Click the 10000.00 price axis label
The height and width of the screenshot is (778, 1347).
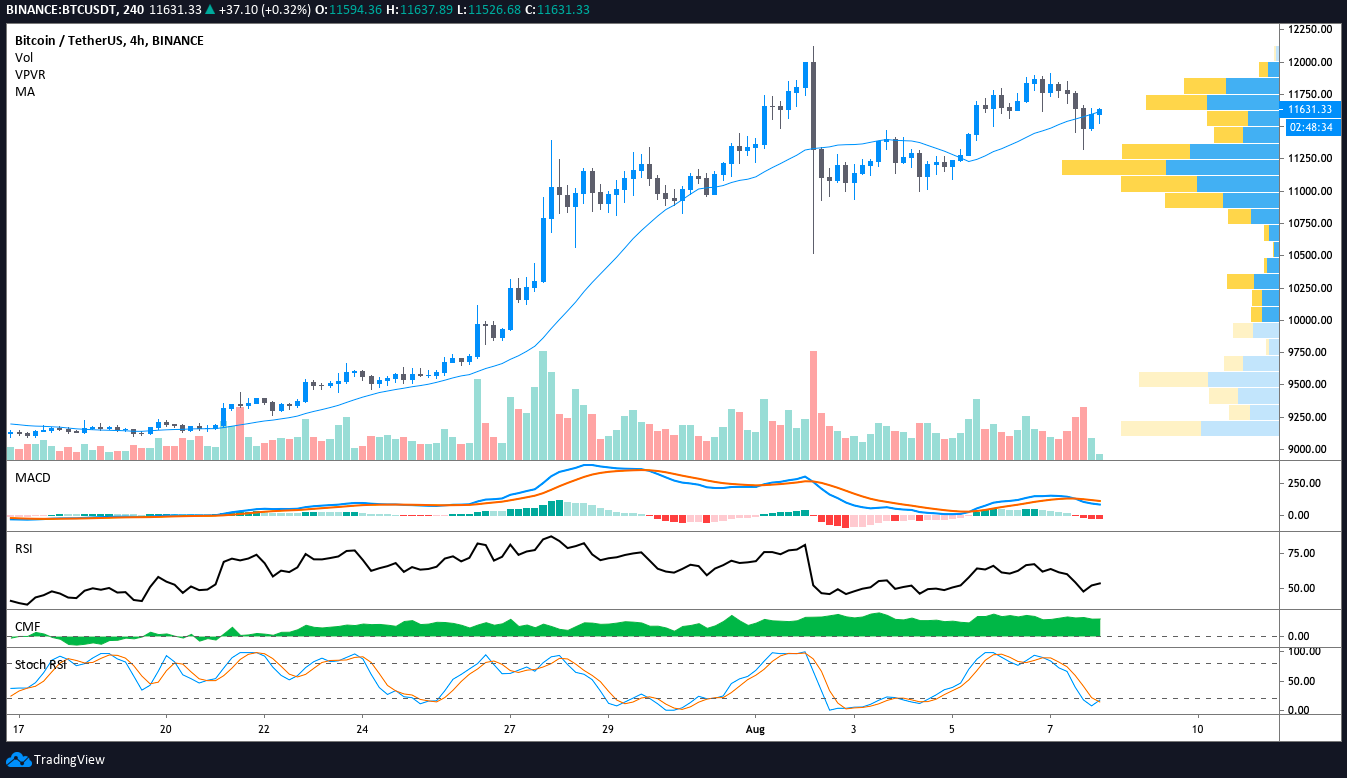point(1311,320)
